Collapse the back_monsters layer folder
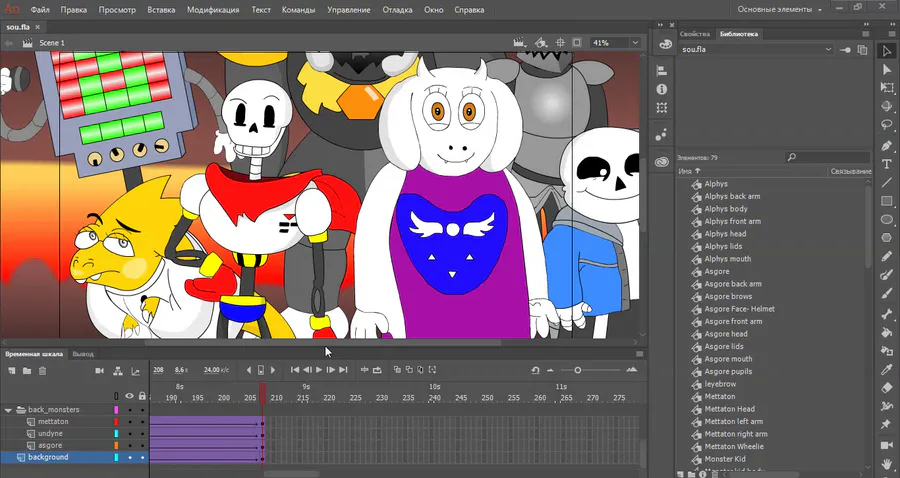 (x=8, y=410)
